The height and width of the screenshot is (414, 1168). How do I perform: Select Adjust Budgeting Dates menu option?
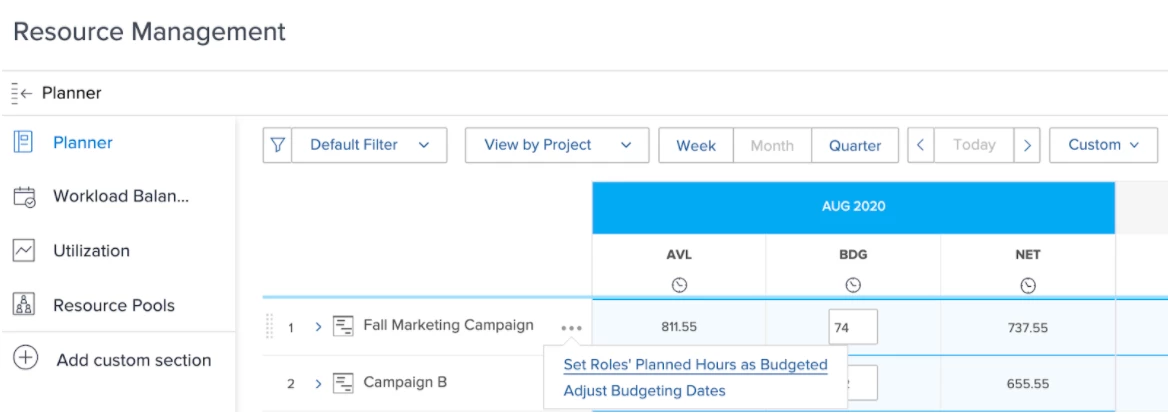click(644, 390)
